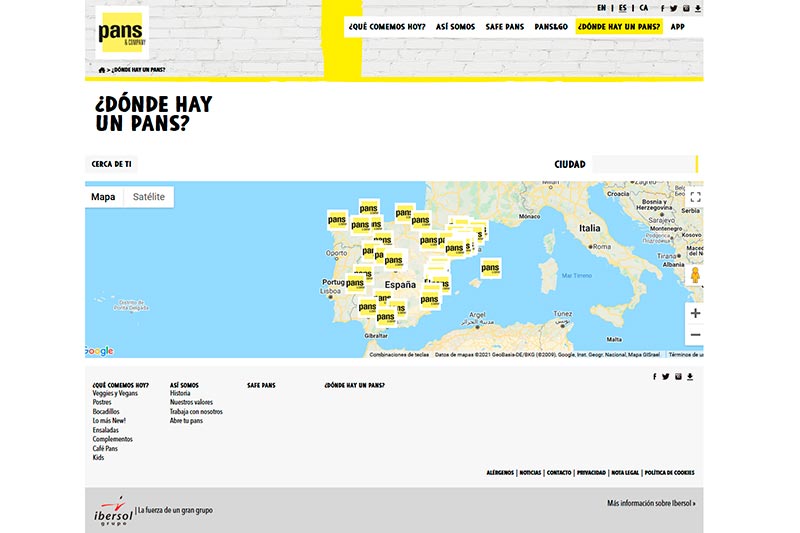Screen dimensions: 800x533
Task: Zoom in on the map
Action: 695,313
